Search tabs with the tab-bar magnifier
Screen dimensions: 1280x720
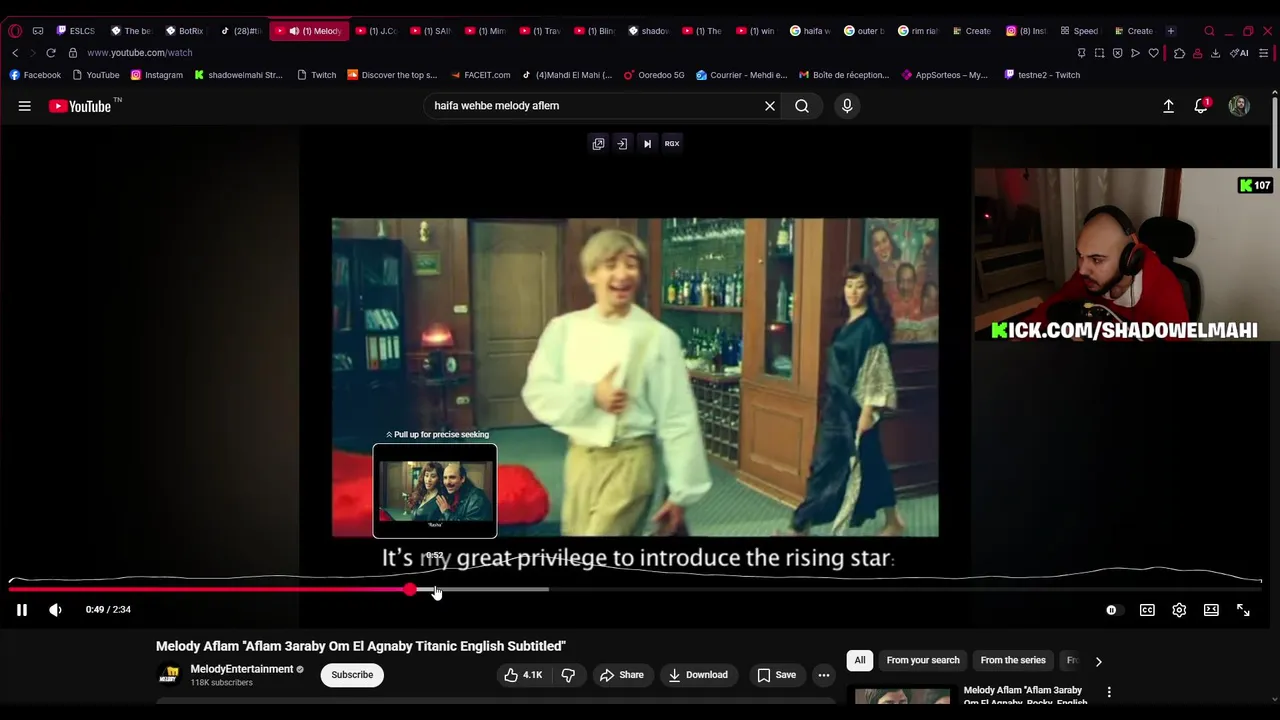(x=1209, y=31)
